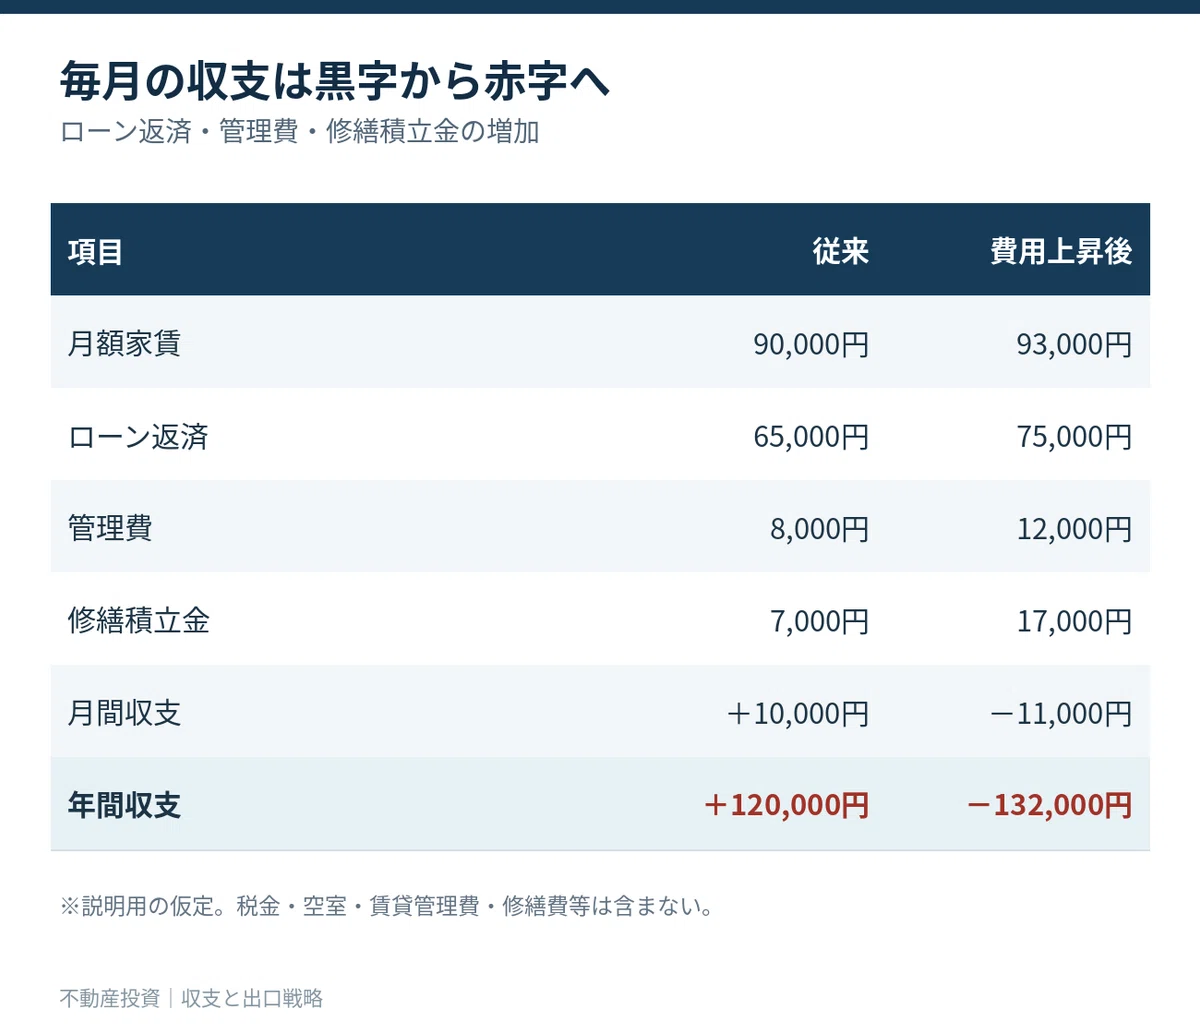Screen dimensions: 1200x1034
Task: Select the 月間収支 row label
Action: [x=124, y=713]
